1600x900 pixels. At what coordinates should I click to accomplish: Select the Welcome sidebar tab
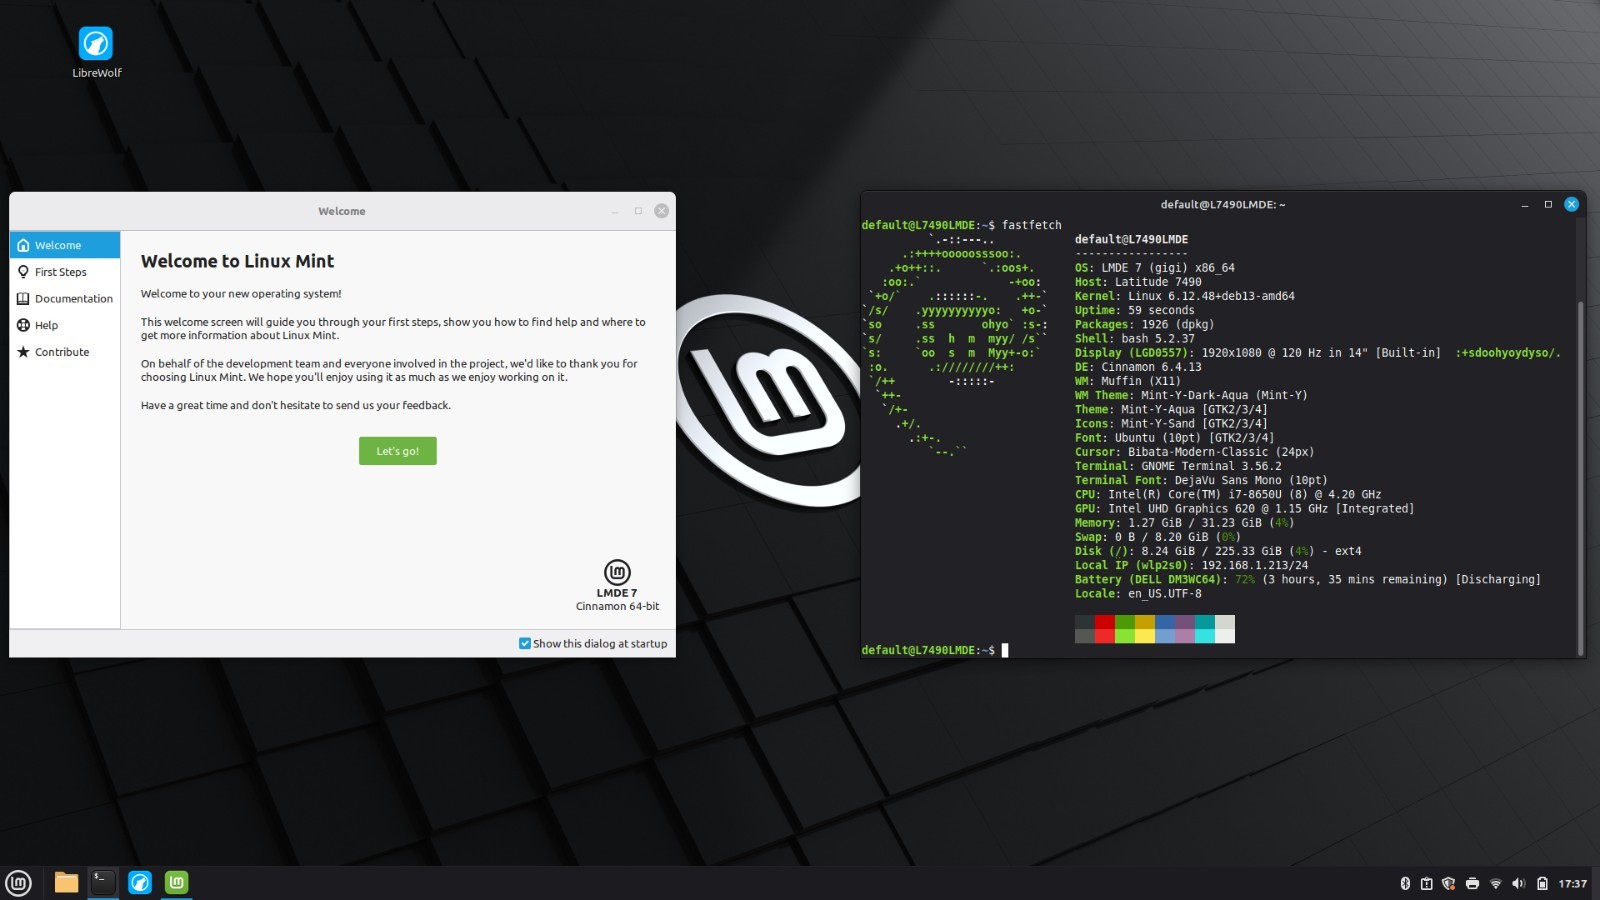[x=65, y=245]
